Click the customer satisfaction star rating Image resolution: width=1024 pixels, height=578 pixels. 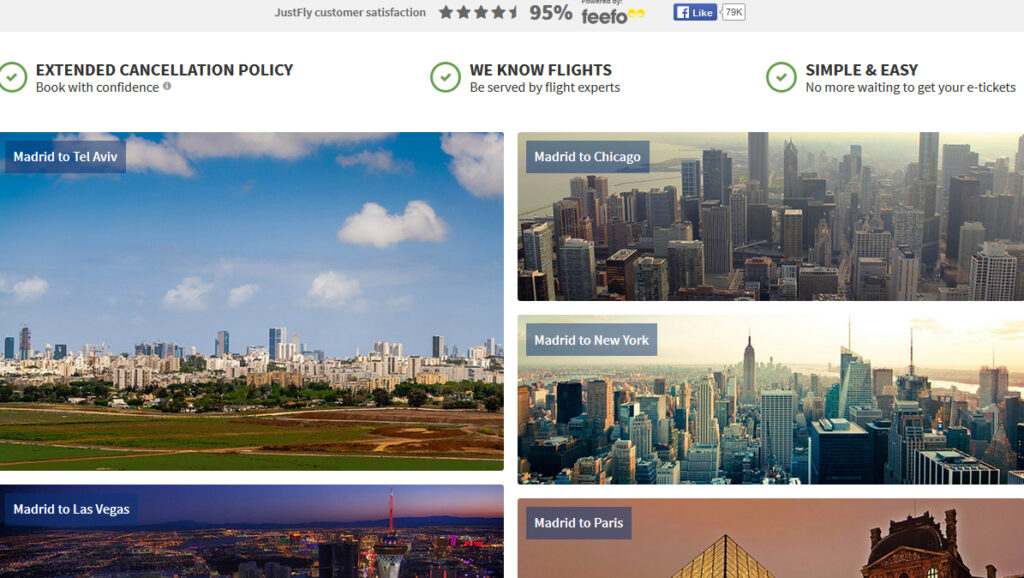pos(479,12)
